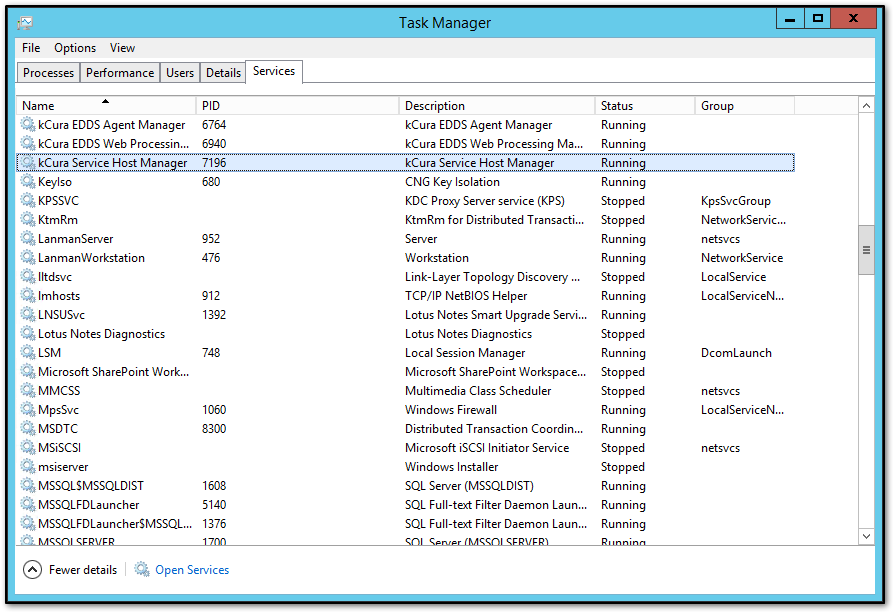Click the KDC Proxy Server service (KPS) description
894x613 pixels.
point(485,201)
